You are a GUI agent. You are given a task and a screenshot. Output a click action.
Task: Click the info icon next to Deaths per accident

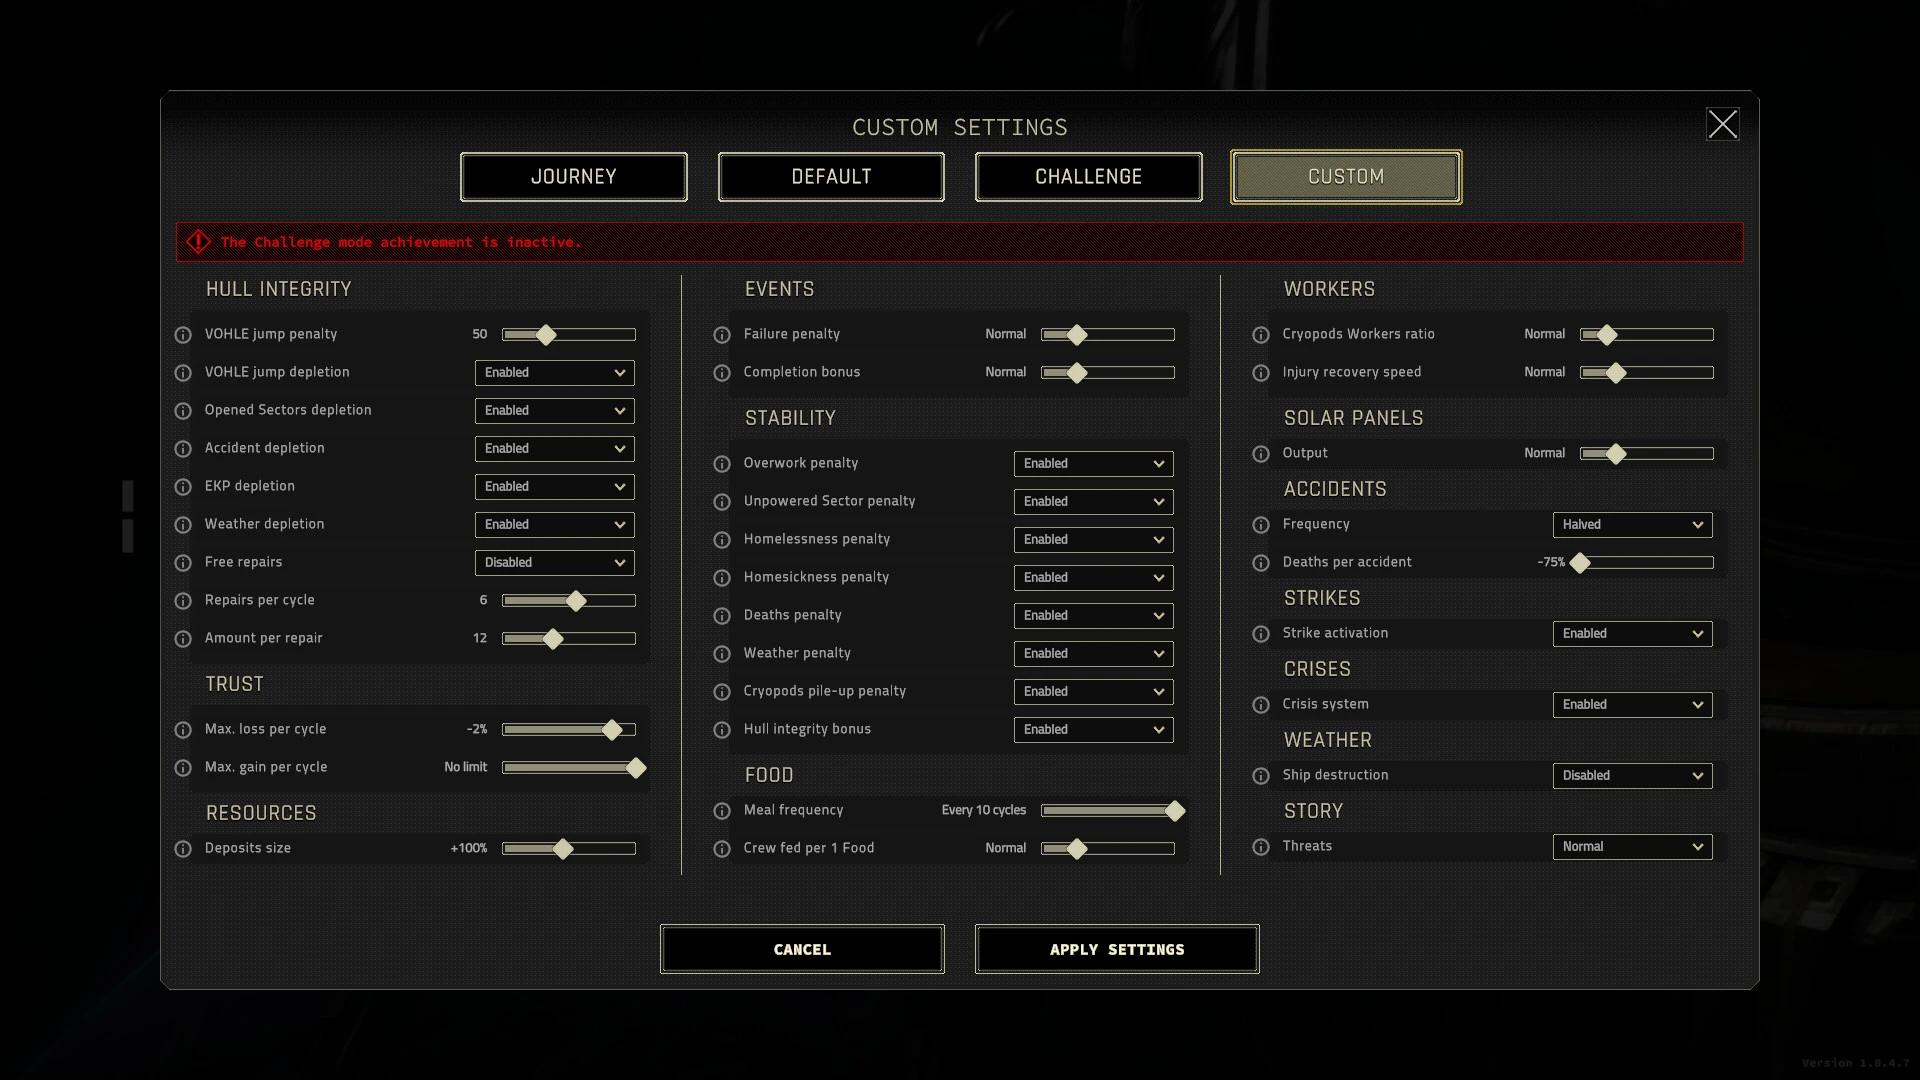pyautogui.click(x=1262, y=563)
